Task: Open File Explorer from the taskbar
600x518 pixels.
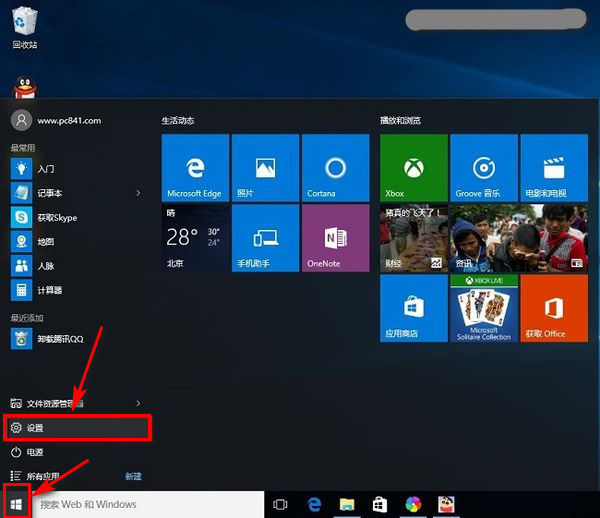Action: pyautogui.click(x=347, y=504)
